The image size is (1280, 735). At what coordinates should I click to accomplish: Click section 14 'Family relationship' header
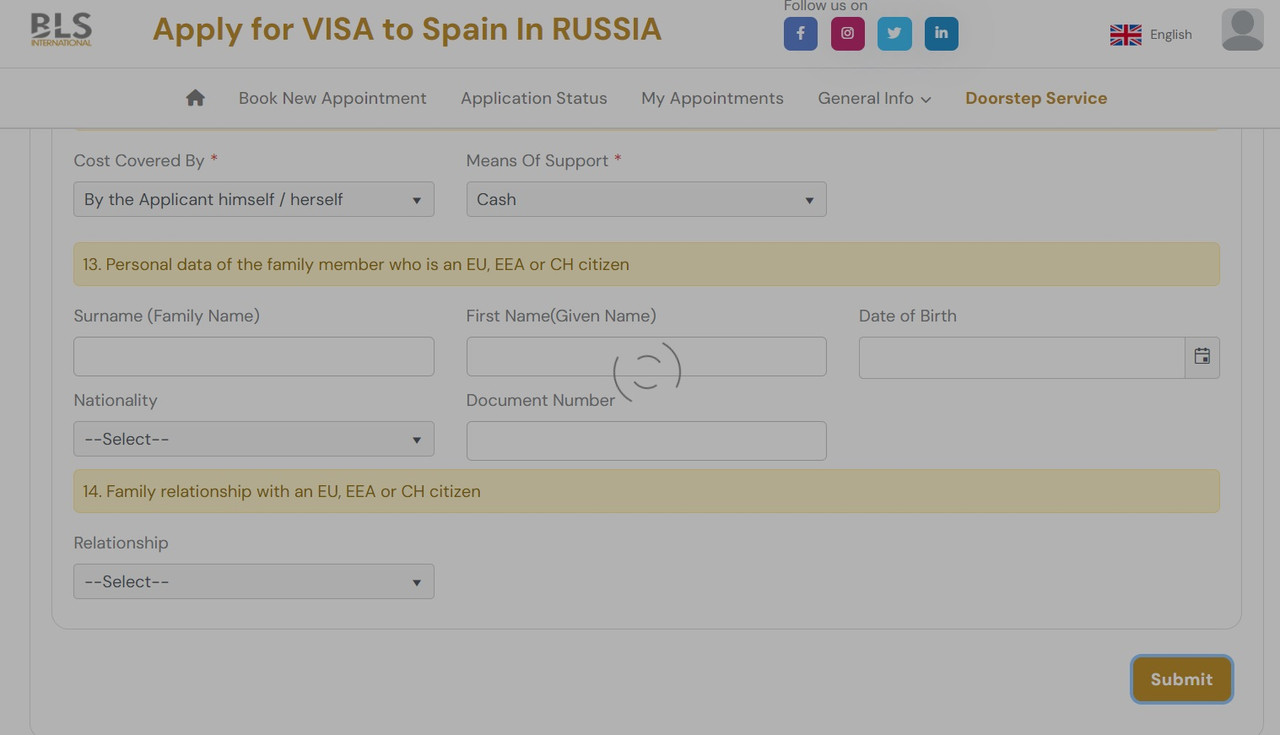coord(646,491)
